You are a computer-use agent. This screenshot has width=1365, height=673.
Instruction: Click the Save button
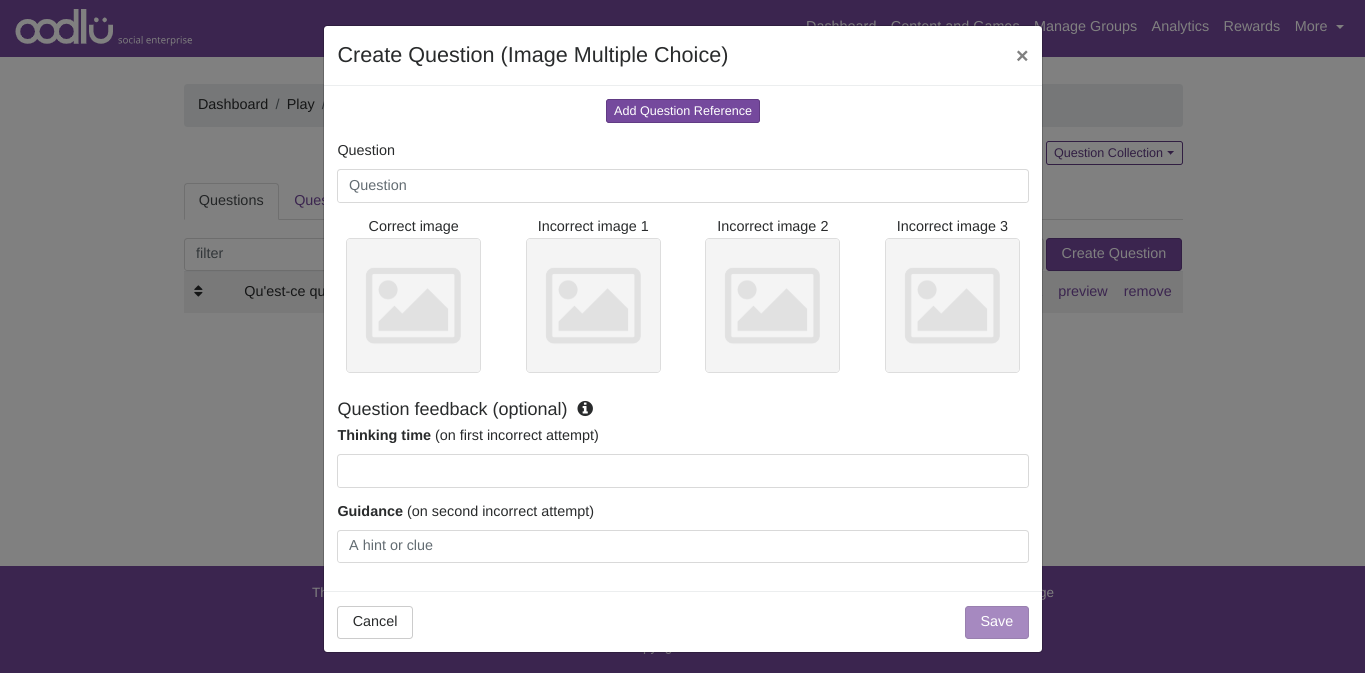(996, 622)
